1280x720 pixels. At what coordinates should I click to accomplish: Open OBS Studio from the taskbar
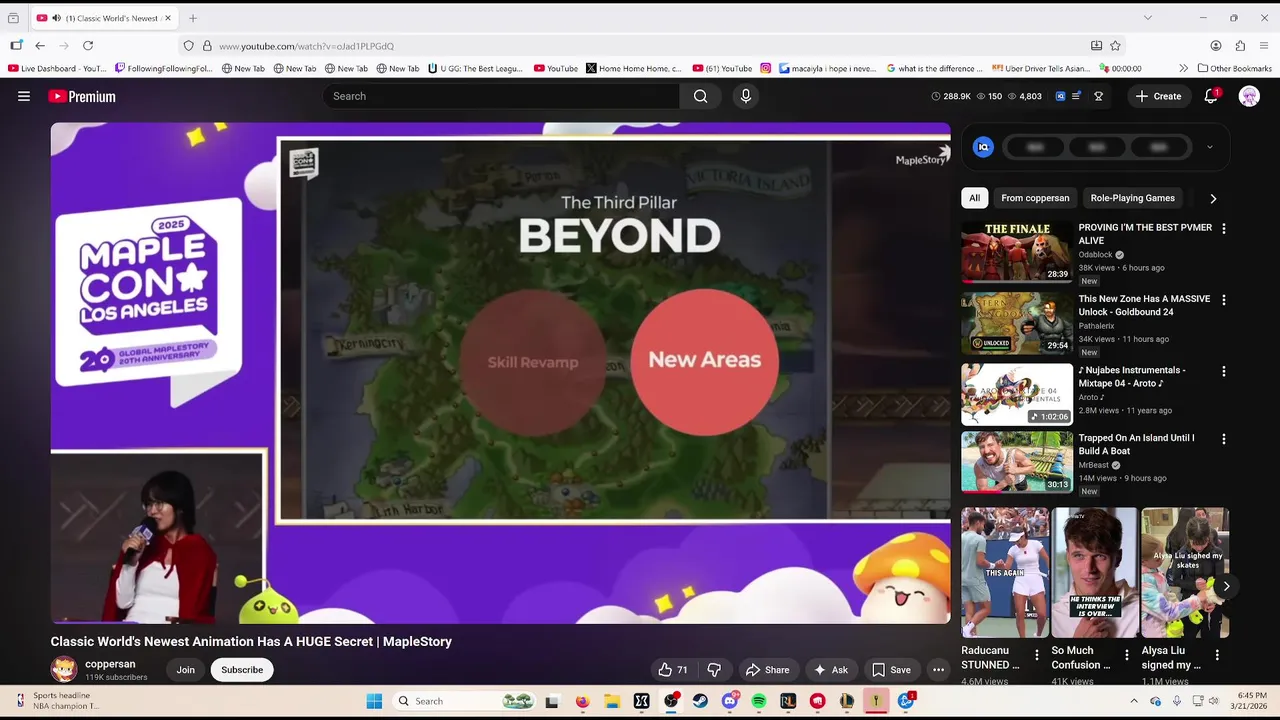(x=671, y=701)
